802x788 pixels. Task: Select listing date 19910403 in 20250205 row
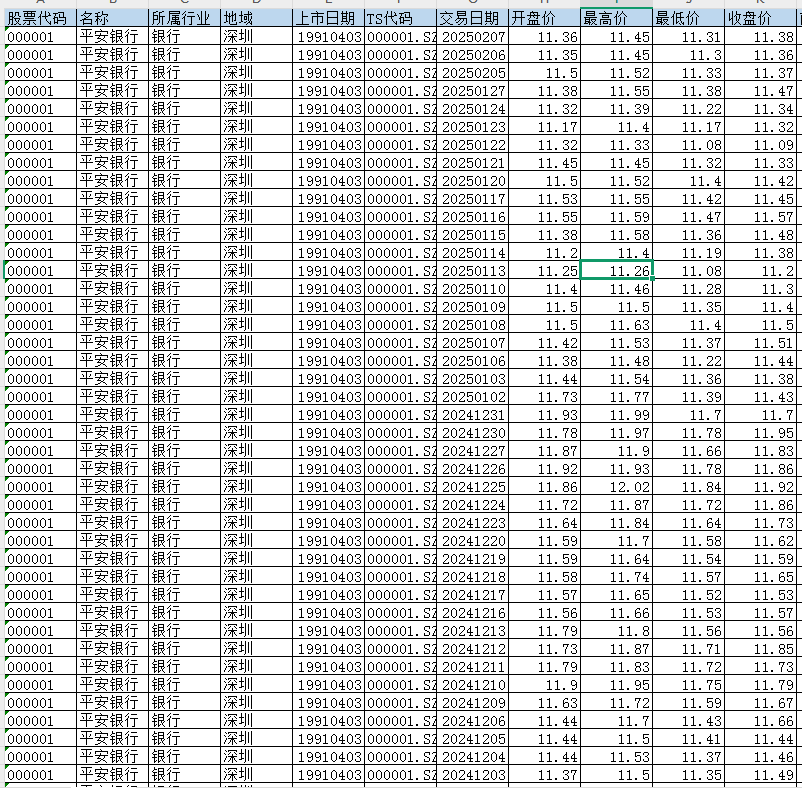329,73
